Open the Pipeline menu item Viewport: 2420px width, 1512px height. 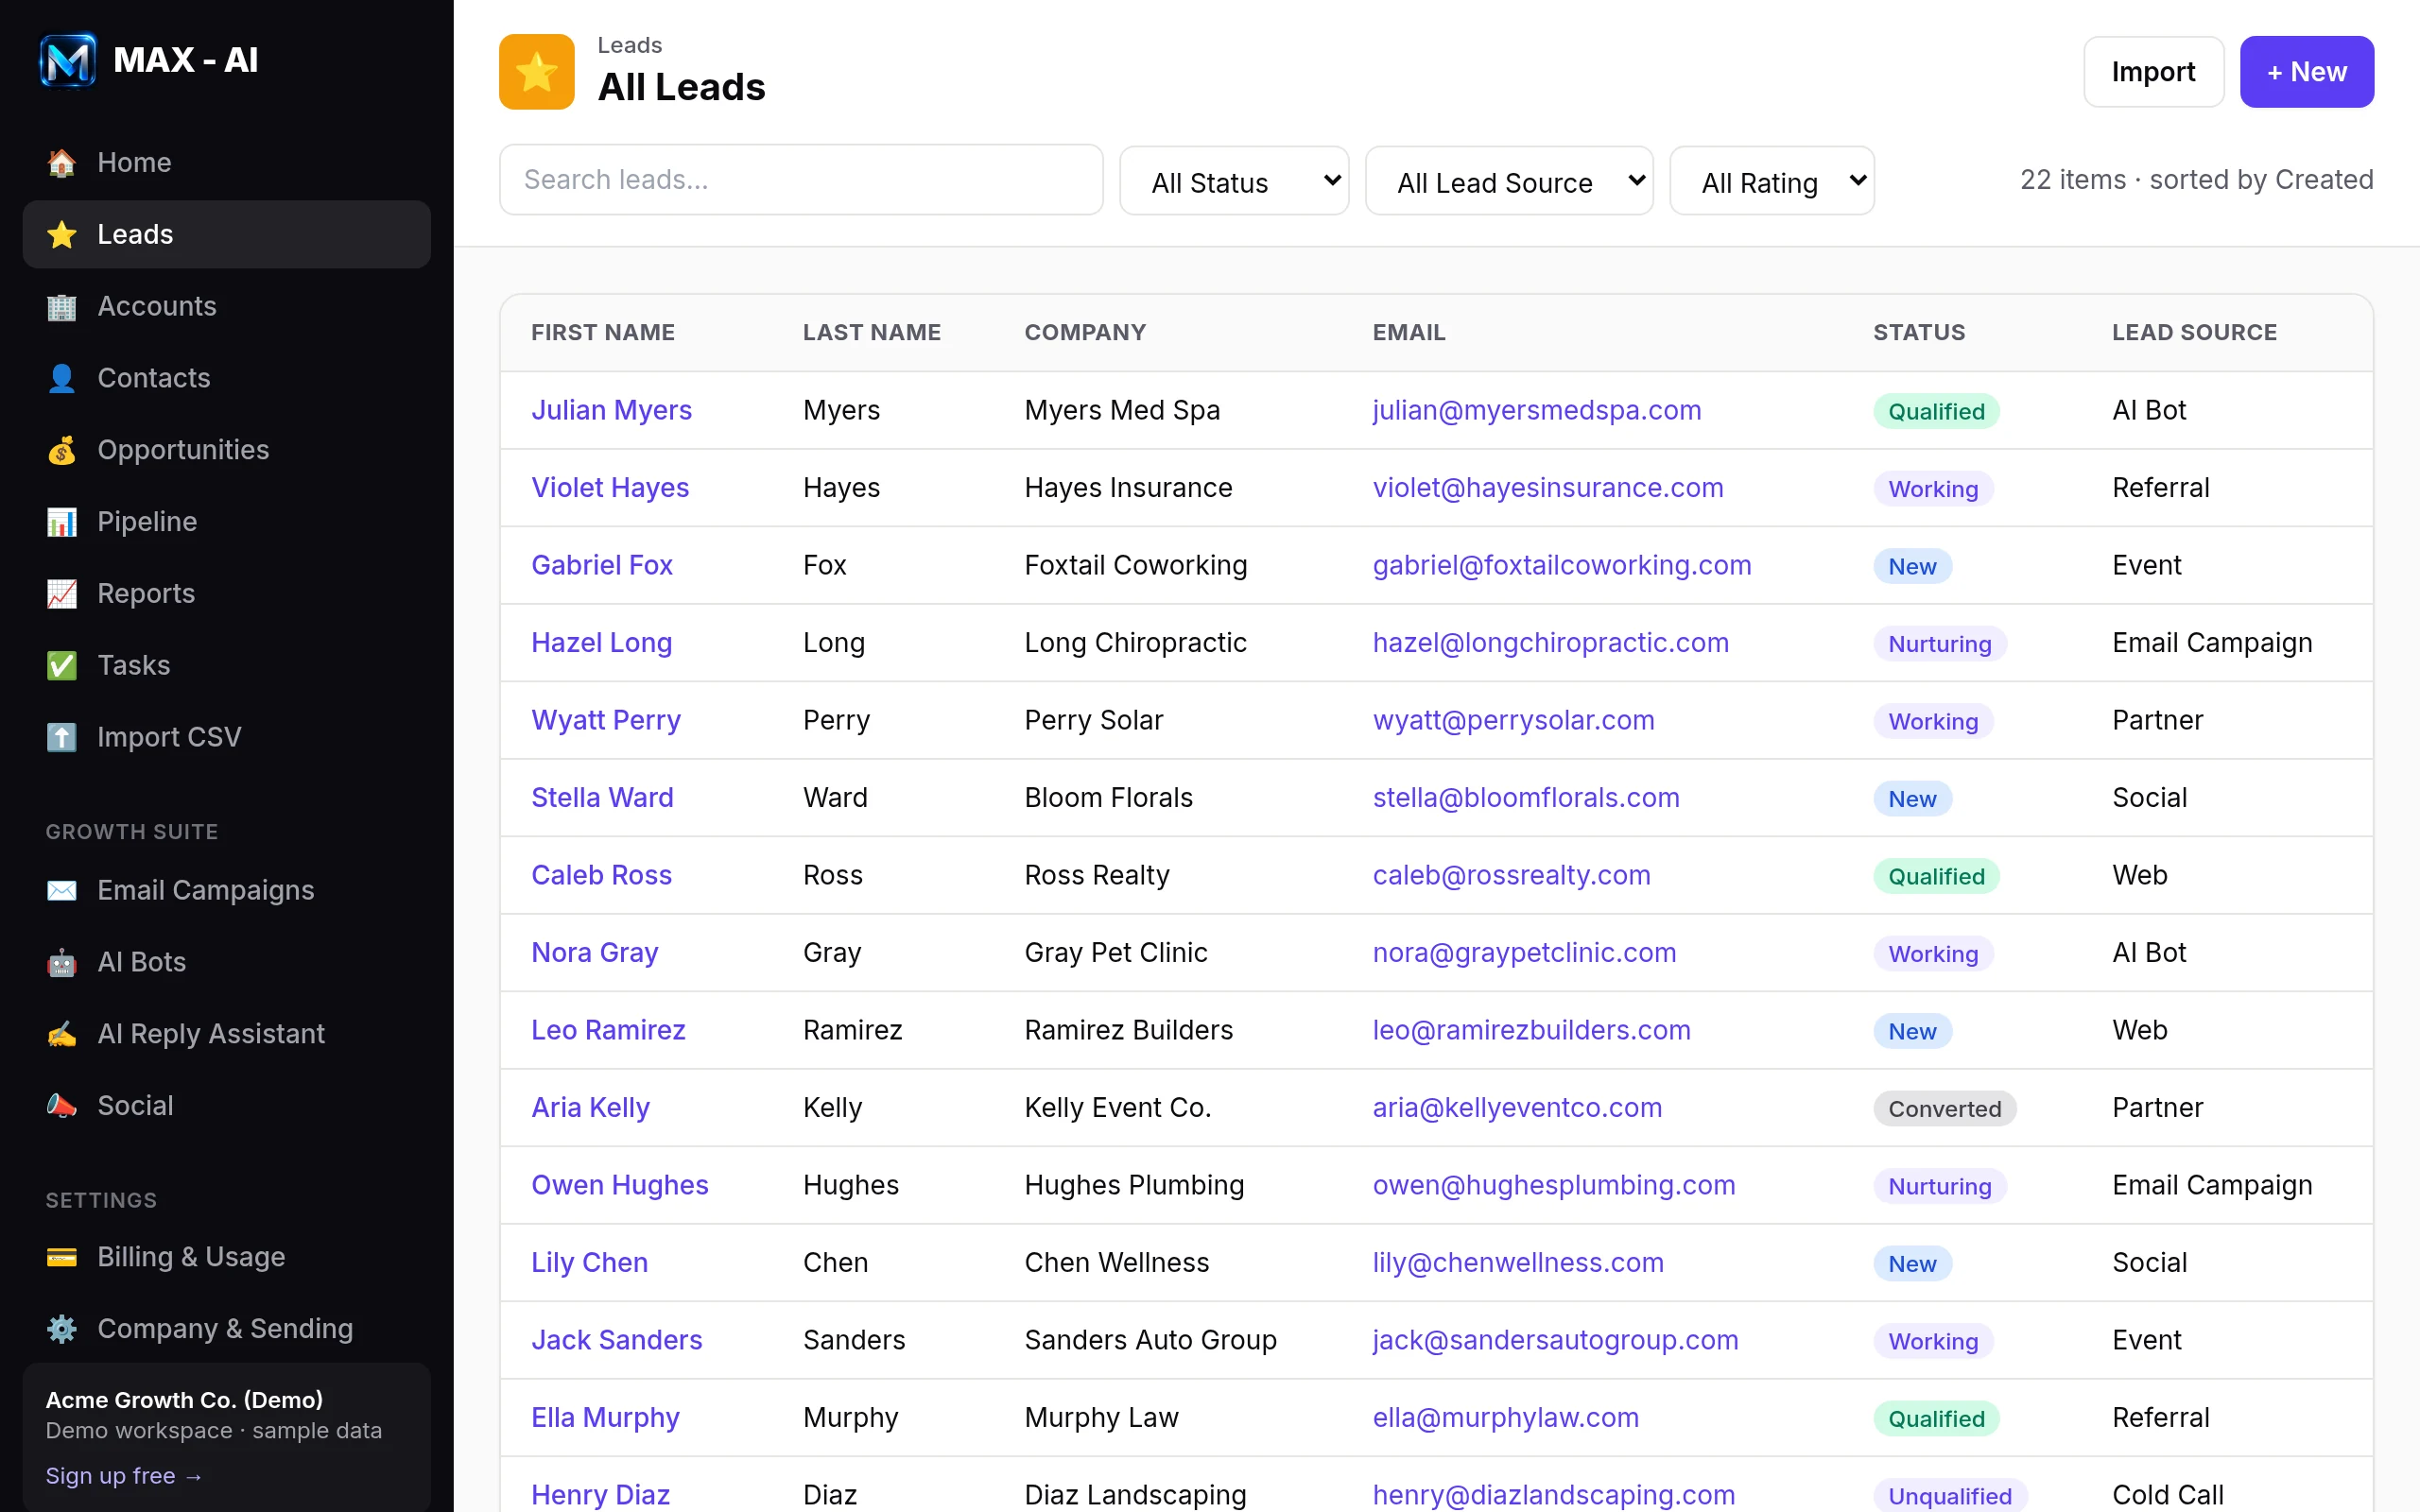coord(227,522)
